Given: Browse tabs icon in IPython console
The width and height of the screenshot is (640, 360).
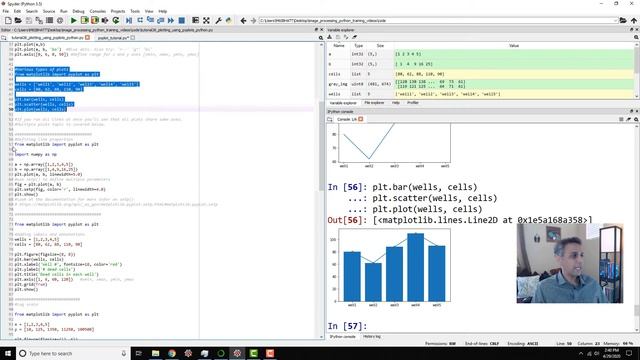Looking at the screenshot, I should click(x=330, y=119).
